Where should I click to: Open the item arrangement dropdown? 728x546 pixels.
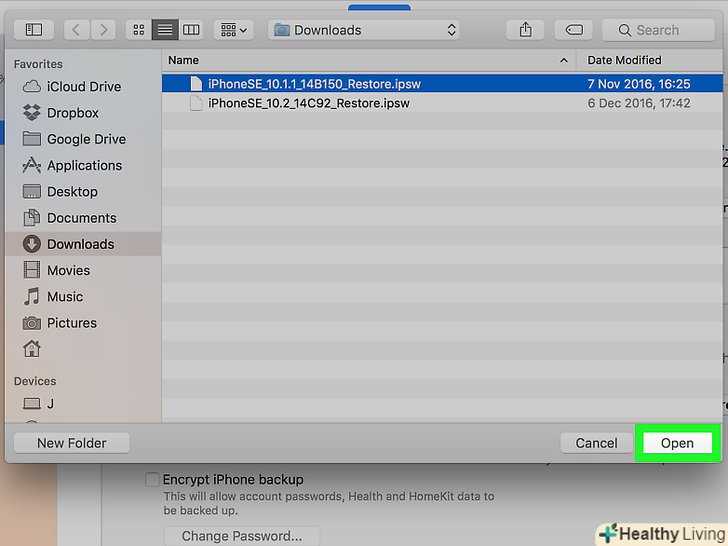[x=234, y=30]
